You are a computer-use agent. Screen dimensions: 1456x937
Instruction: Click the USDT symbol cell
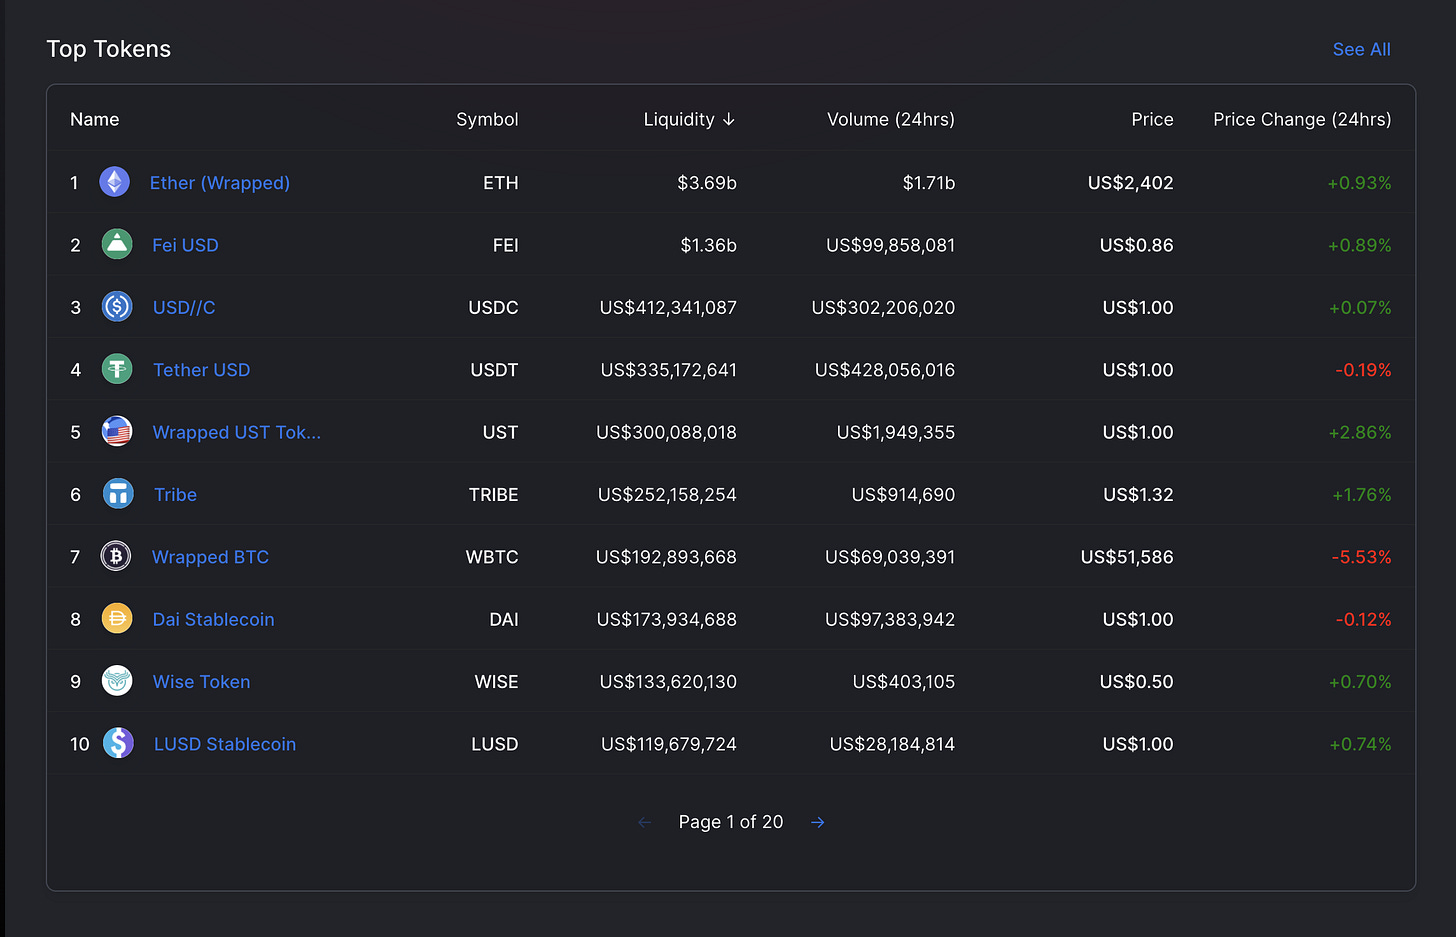(494, 370)
